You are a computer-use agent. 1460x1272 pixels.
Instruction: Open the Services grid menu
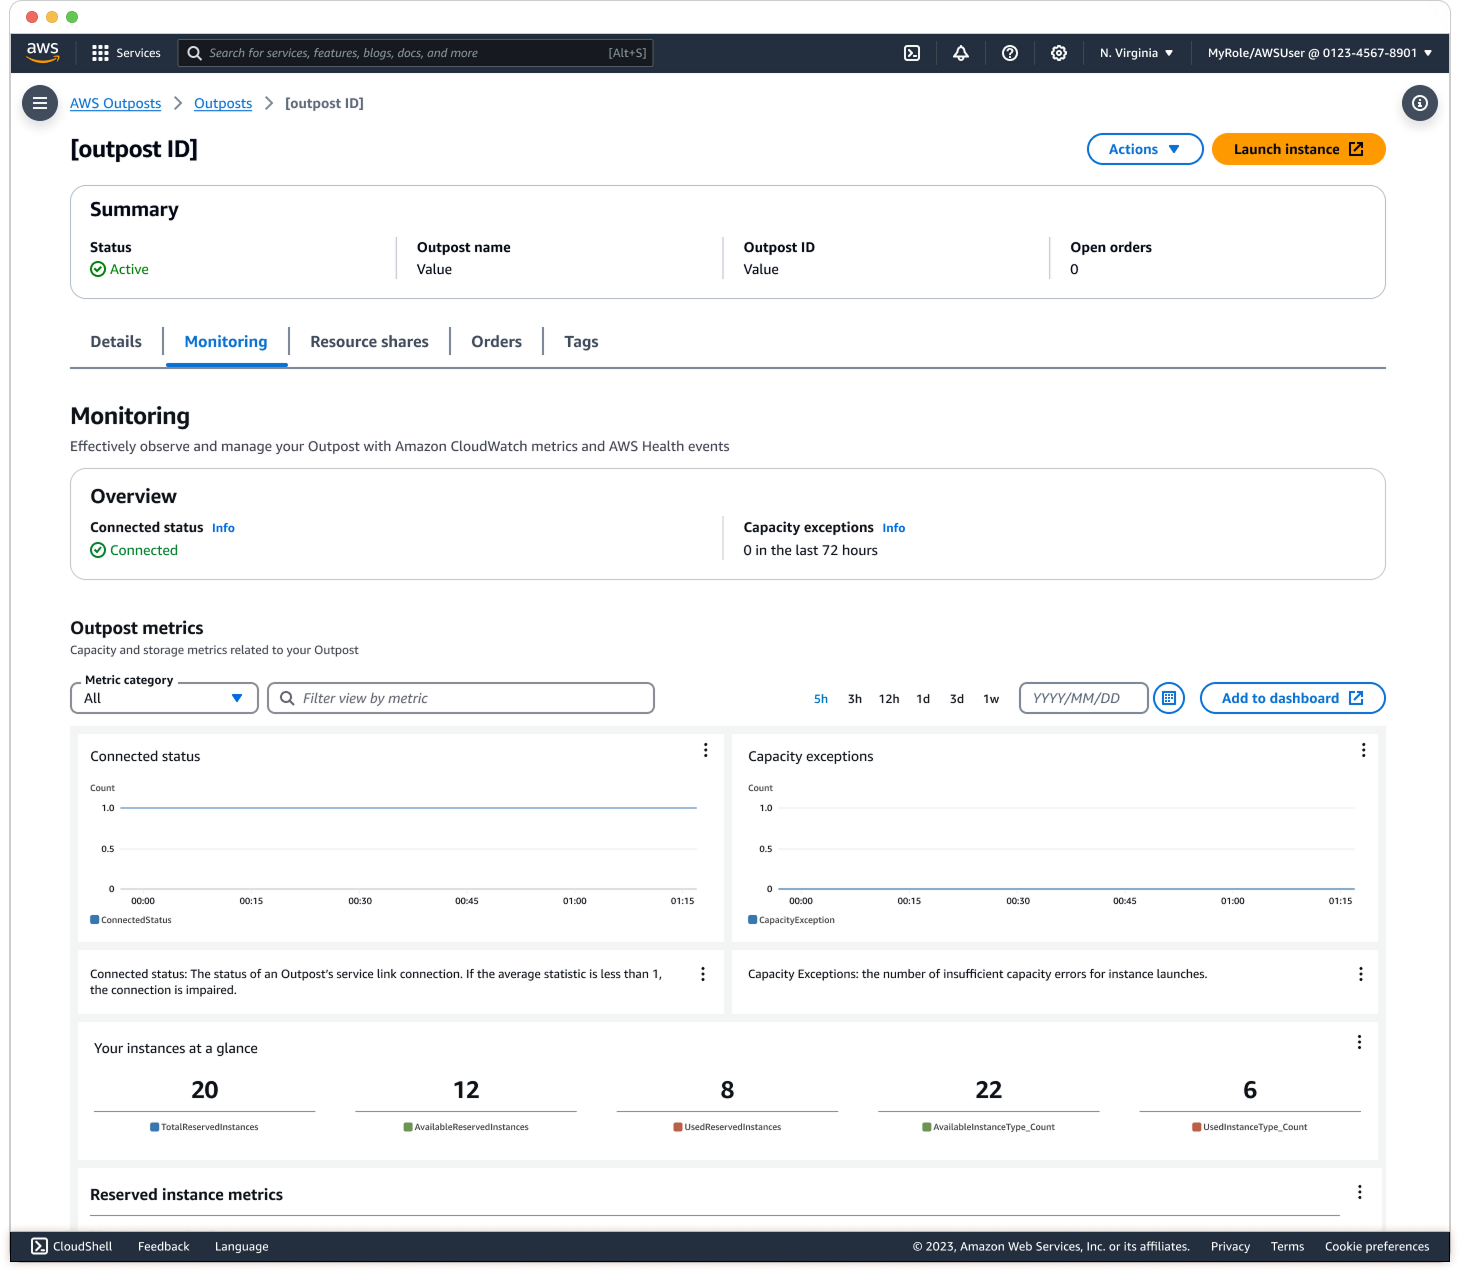pyautogui.click(x=126, y=53)
